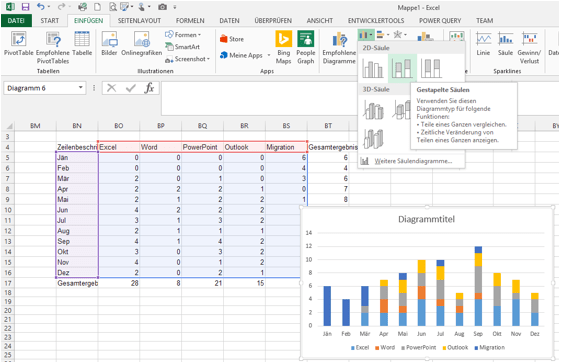Viewport: 561px width, 362px height.
Task: Insert a Tabelle
Action: tap(82, 44)
